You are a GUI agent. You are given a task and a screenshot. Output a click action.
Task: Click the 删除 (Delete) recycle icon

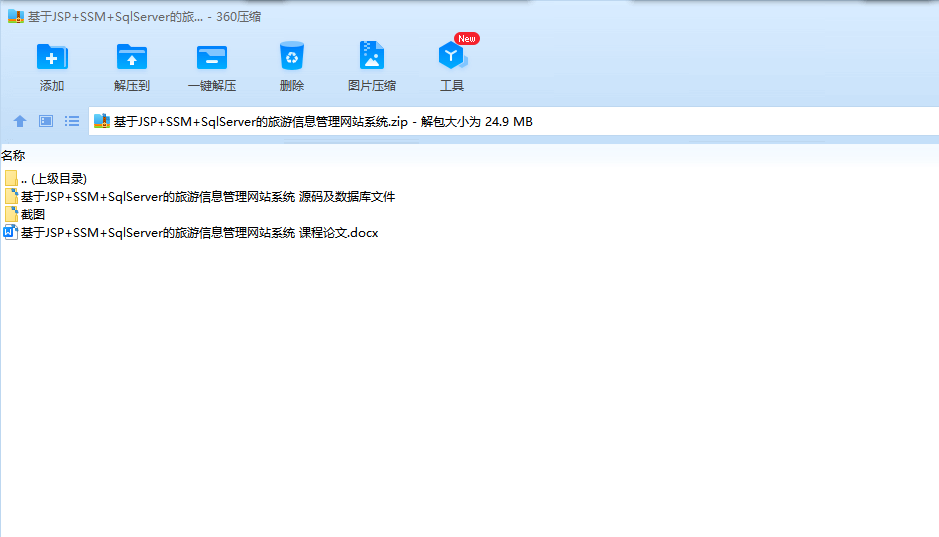[292, 56]
